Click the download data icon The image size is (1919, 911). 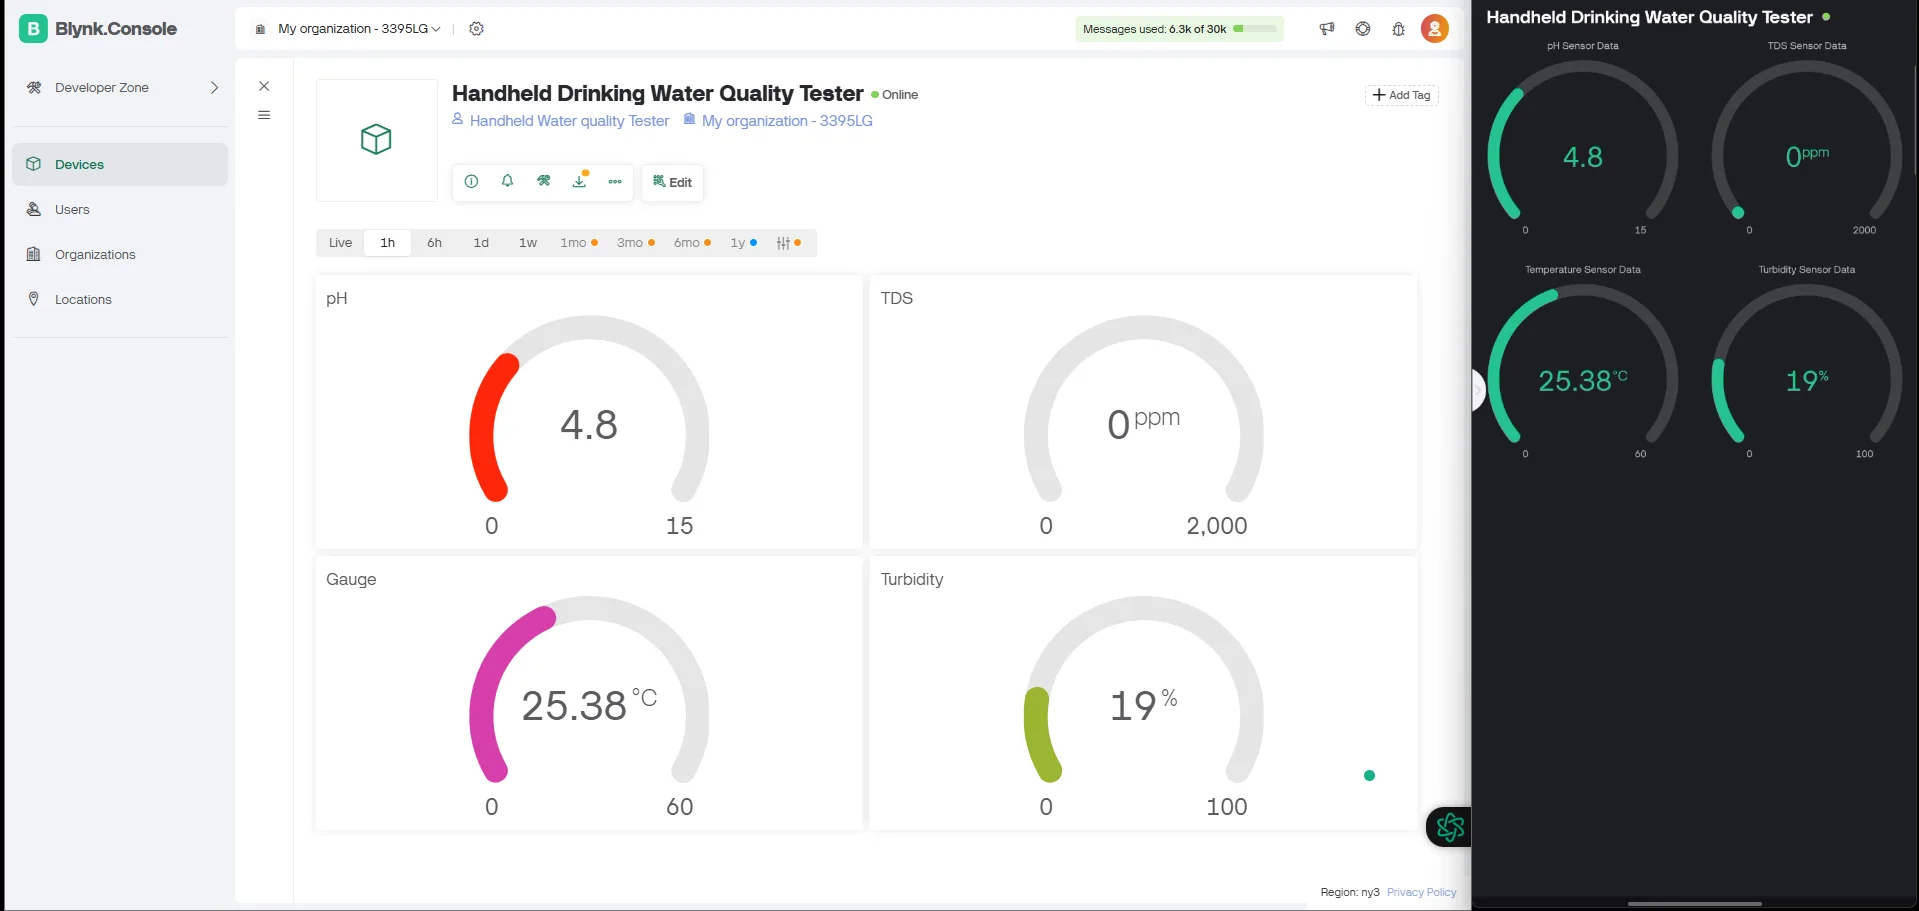click(579, 181)
